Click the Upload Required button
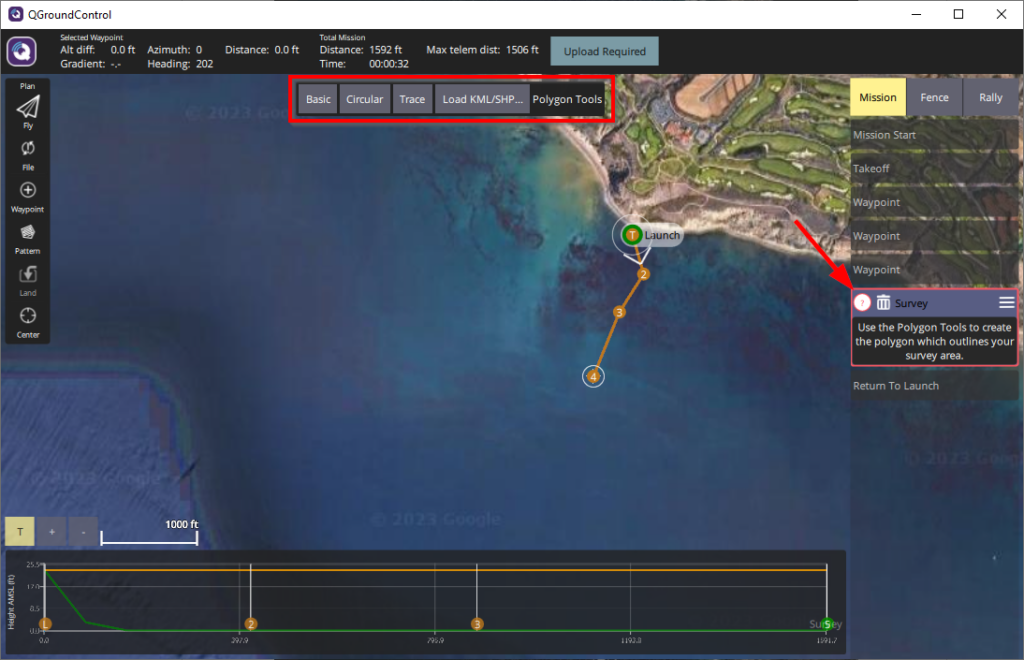1024x660 pixels. pos(604,51)
